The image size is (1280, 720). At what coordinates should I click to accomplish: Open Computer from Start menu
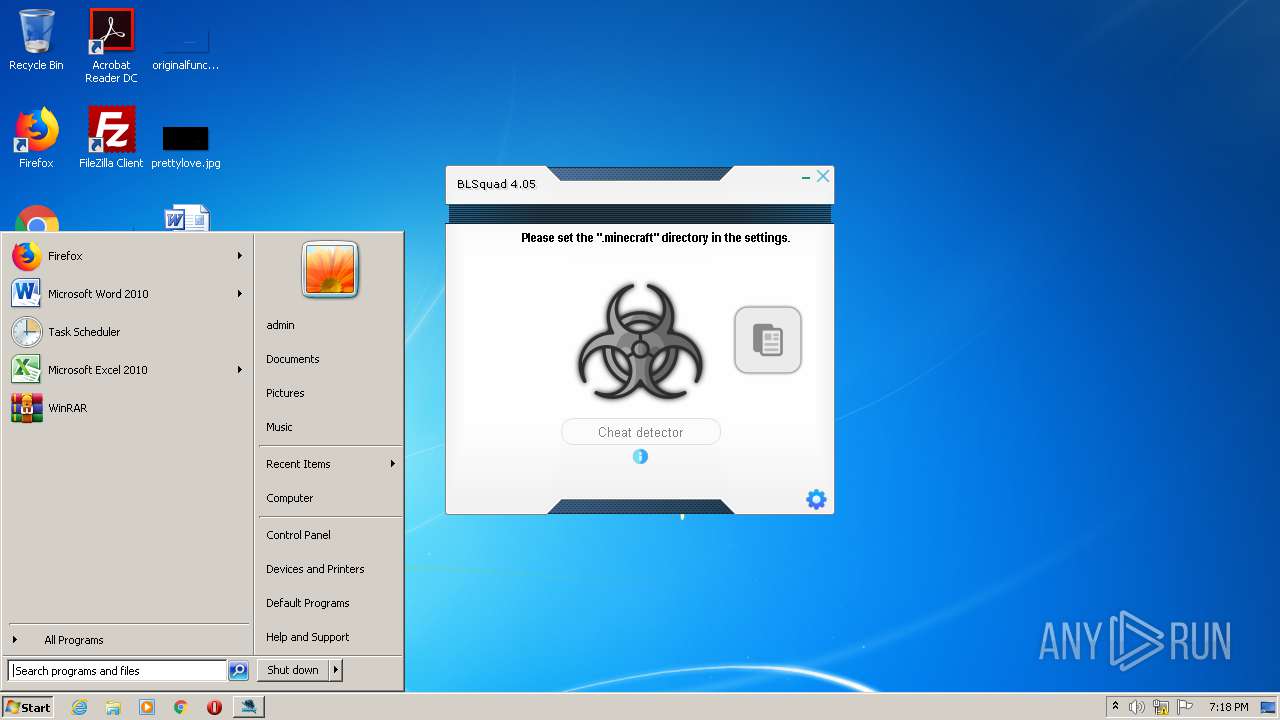click(x=289, y=498)
